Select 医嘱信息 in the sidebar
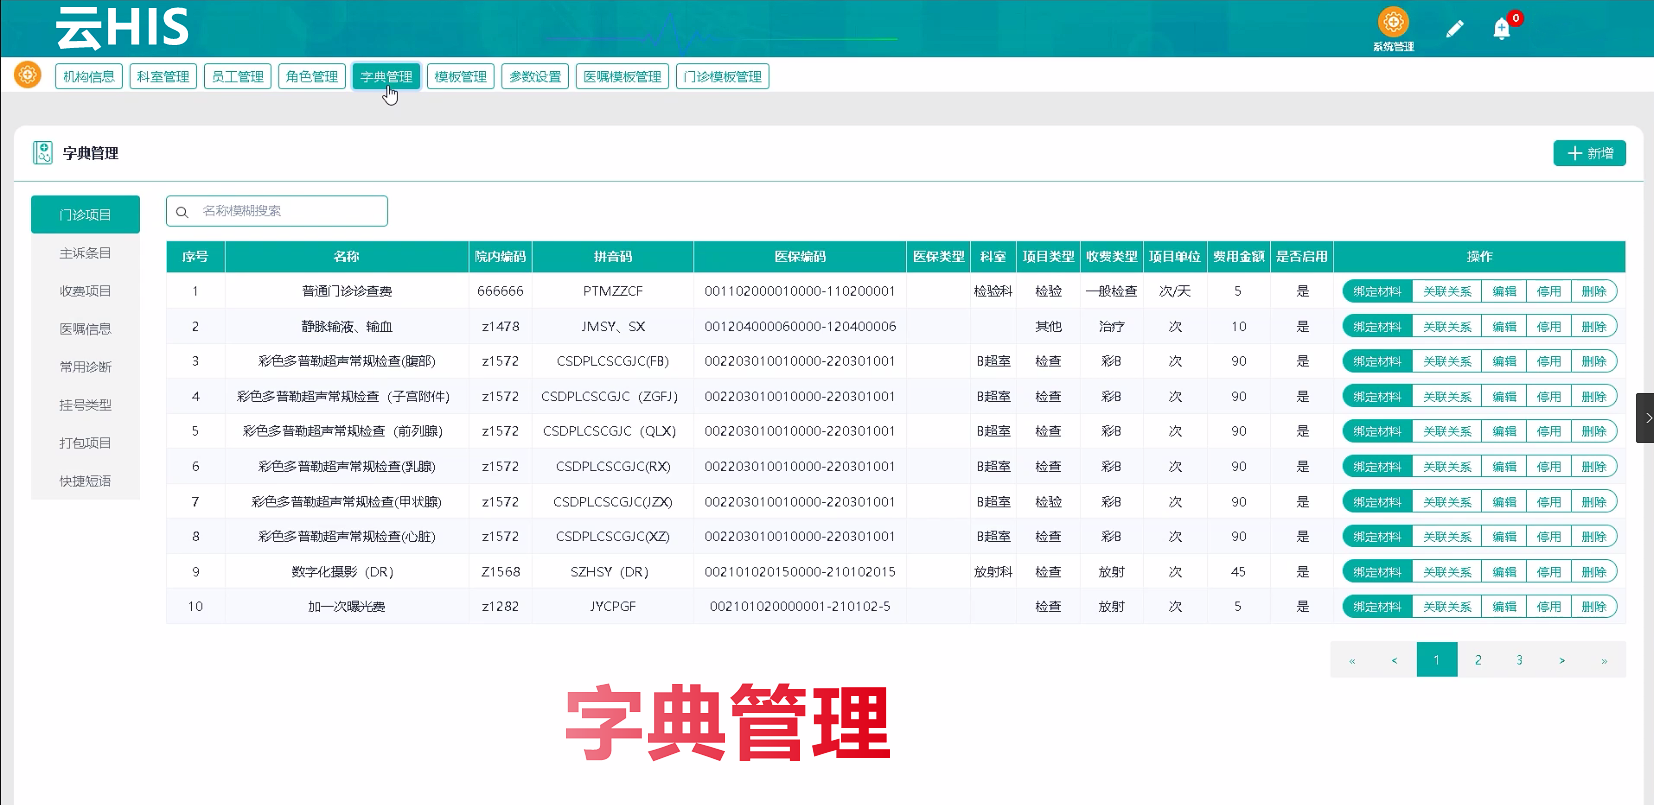This screenshot has width=1654, height=805. coord(85,329)
